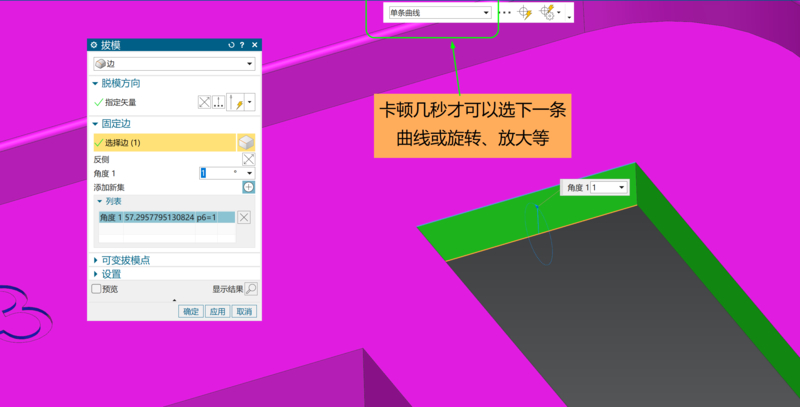
Task: Select the 角度 1 57.2957795130824 list row
Action: pyautogui.click(x=167, y=217)
